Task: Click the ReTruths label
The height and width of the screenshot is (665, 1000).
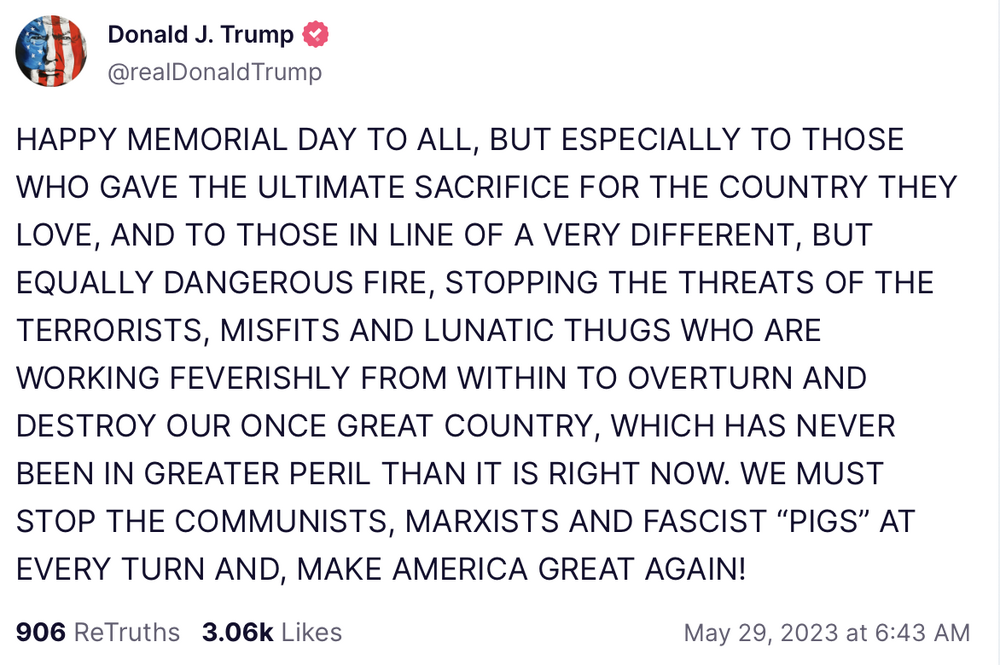Action: point(128,632)
